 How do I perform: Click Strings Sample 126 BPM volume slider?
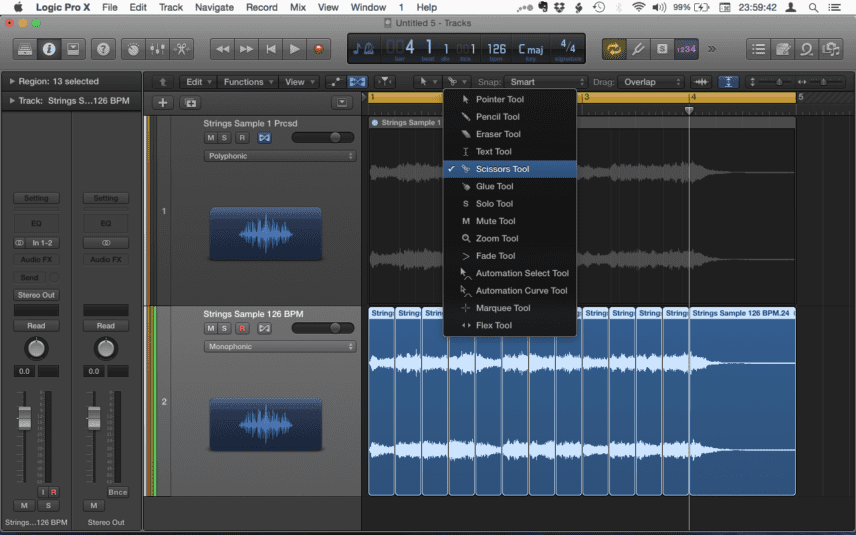click(323, 328)
